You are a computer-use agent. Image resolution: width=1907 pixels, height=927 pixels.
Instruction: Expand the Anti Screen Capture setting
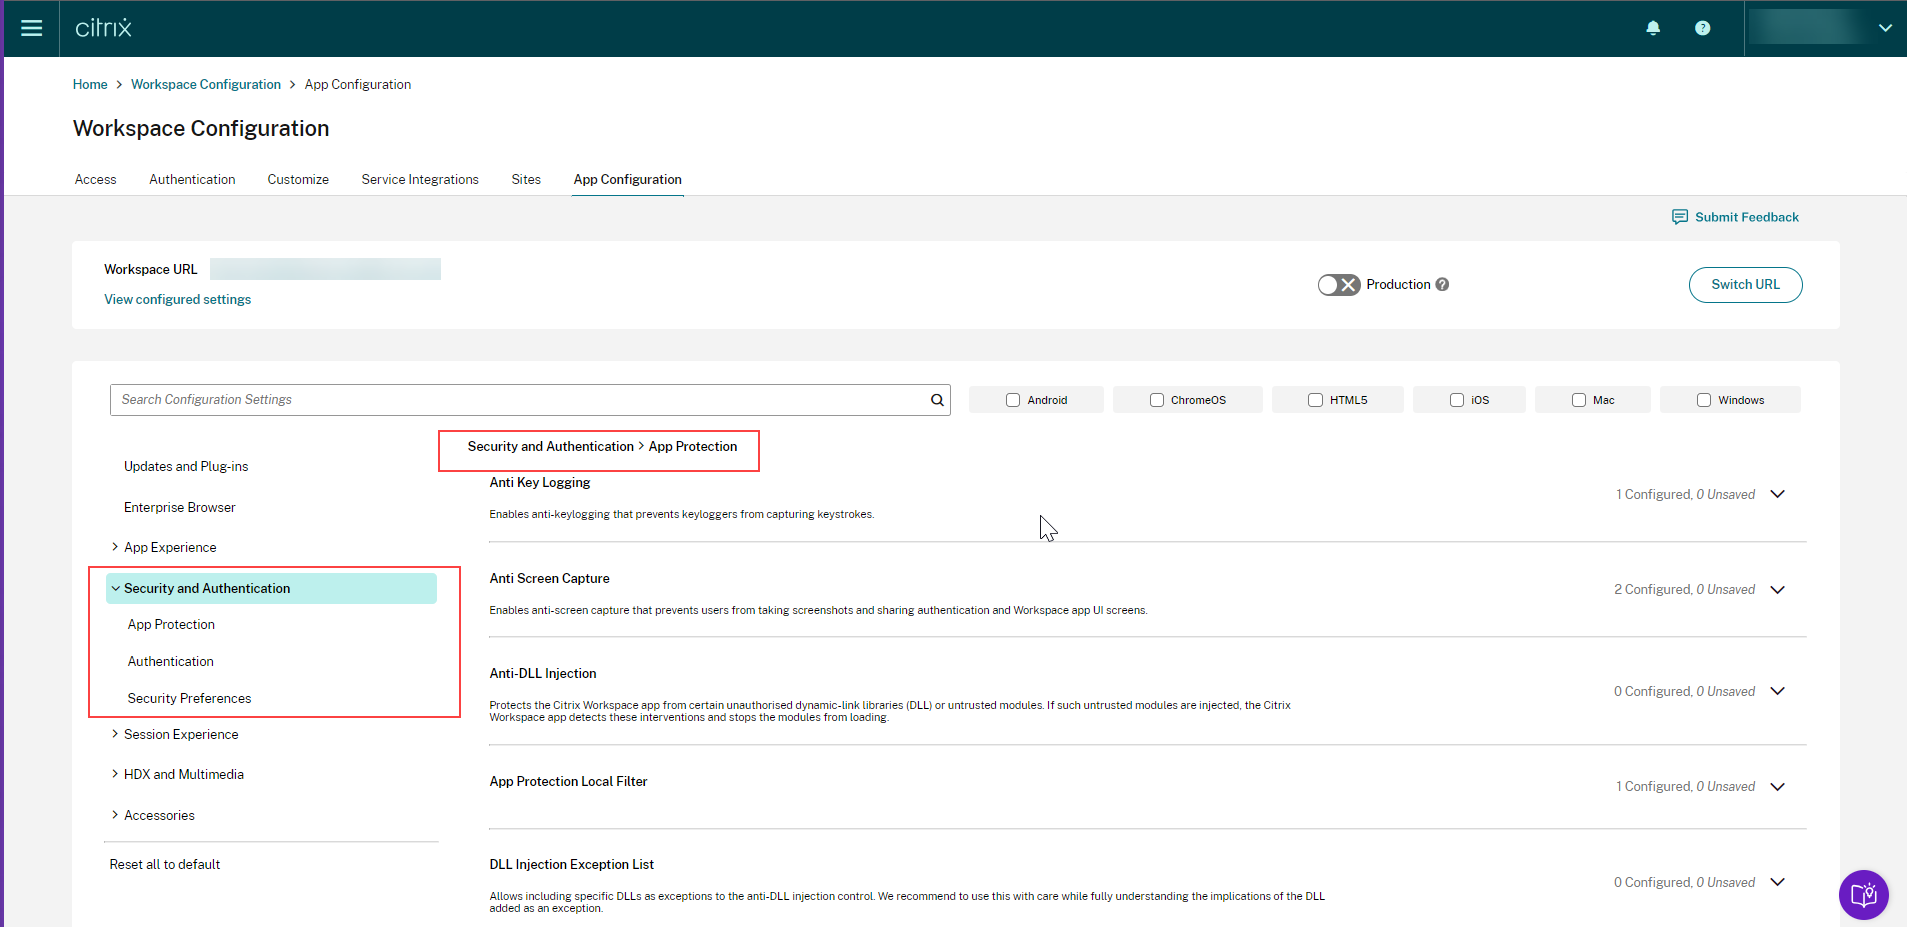pyautogui.click(x=1777, y=590)
